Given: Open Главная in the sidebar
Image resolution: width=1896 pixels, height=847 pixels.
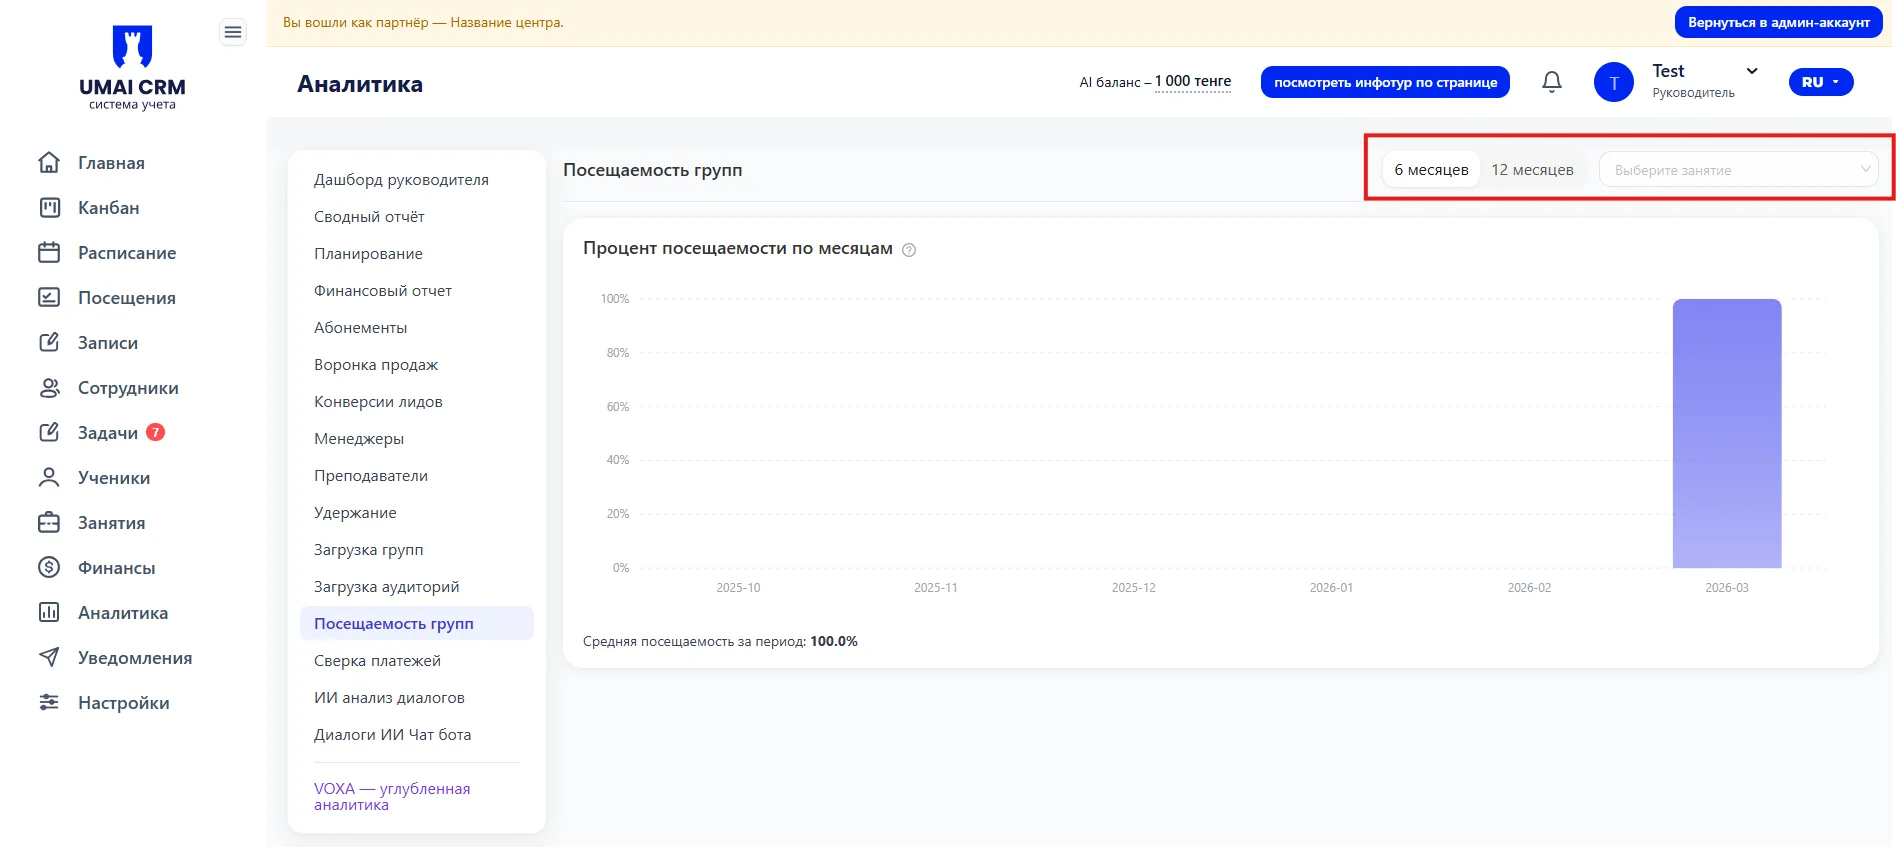Looking at the screenshot, I should coord(111,163).
